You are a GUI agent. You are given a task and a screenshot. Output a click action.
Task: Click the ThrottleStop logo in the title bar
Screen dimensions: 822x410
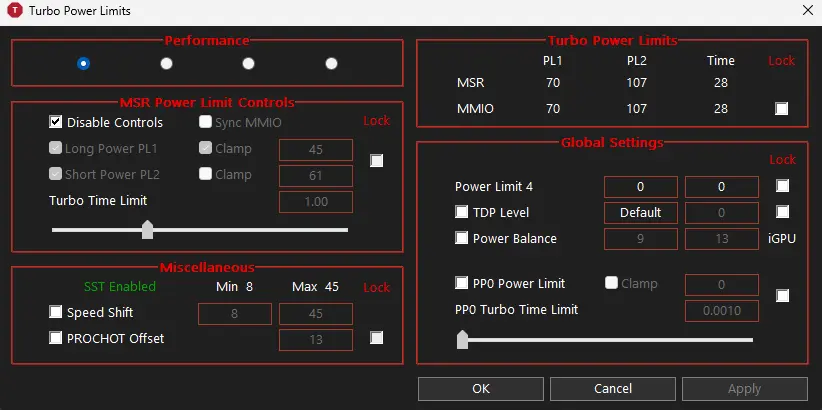tap(15, 10)
